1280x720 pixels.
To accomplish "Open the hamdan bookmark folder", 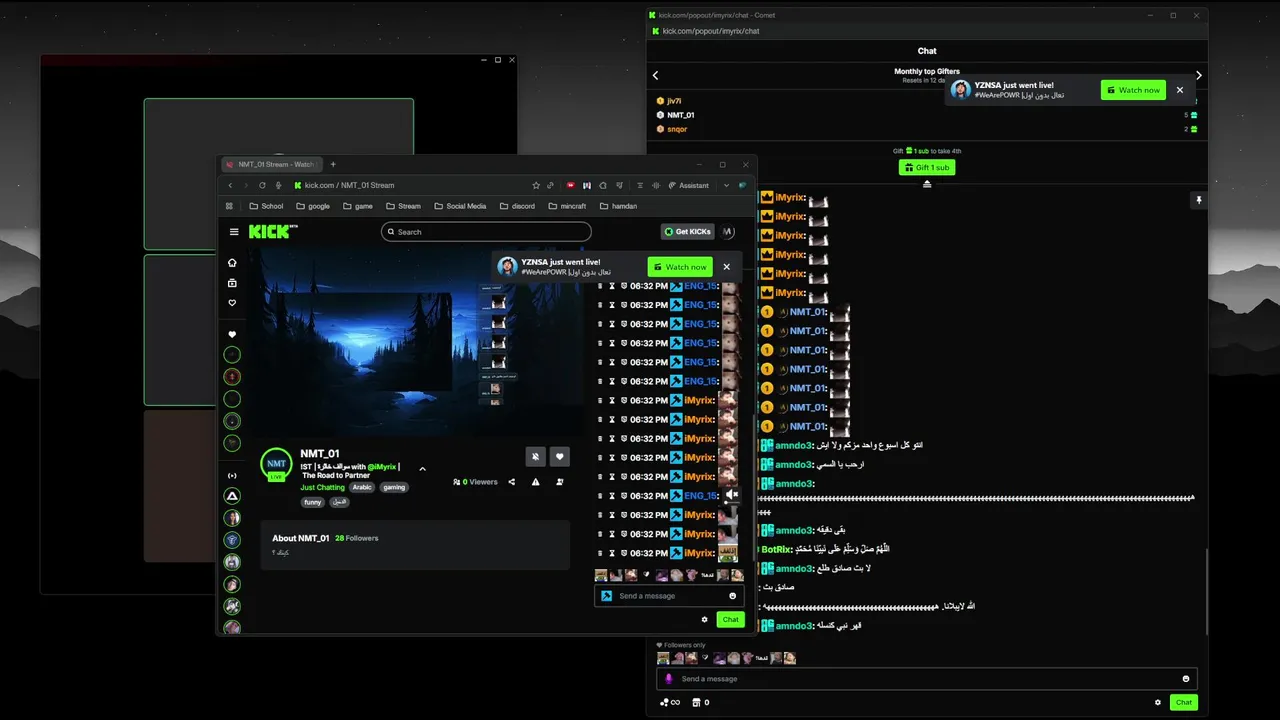I will click(618, 206).
